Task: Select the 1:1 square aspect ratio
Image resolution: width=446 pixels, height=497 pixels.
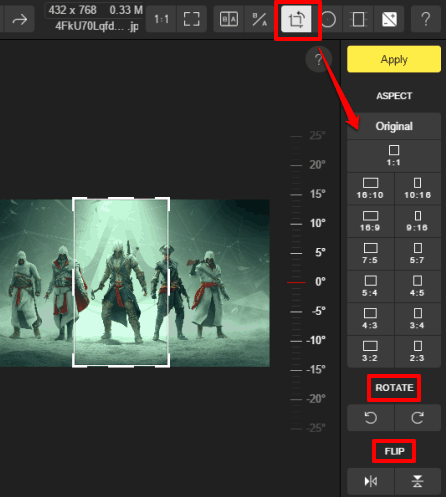Action: pos(394,156)
